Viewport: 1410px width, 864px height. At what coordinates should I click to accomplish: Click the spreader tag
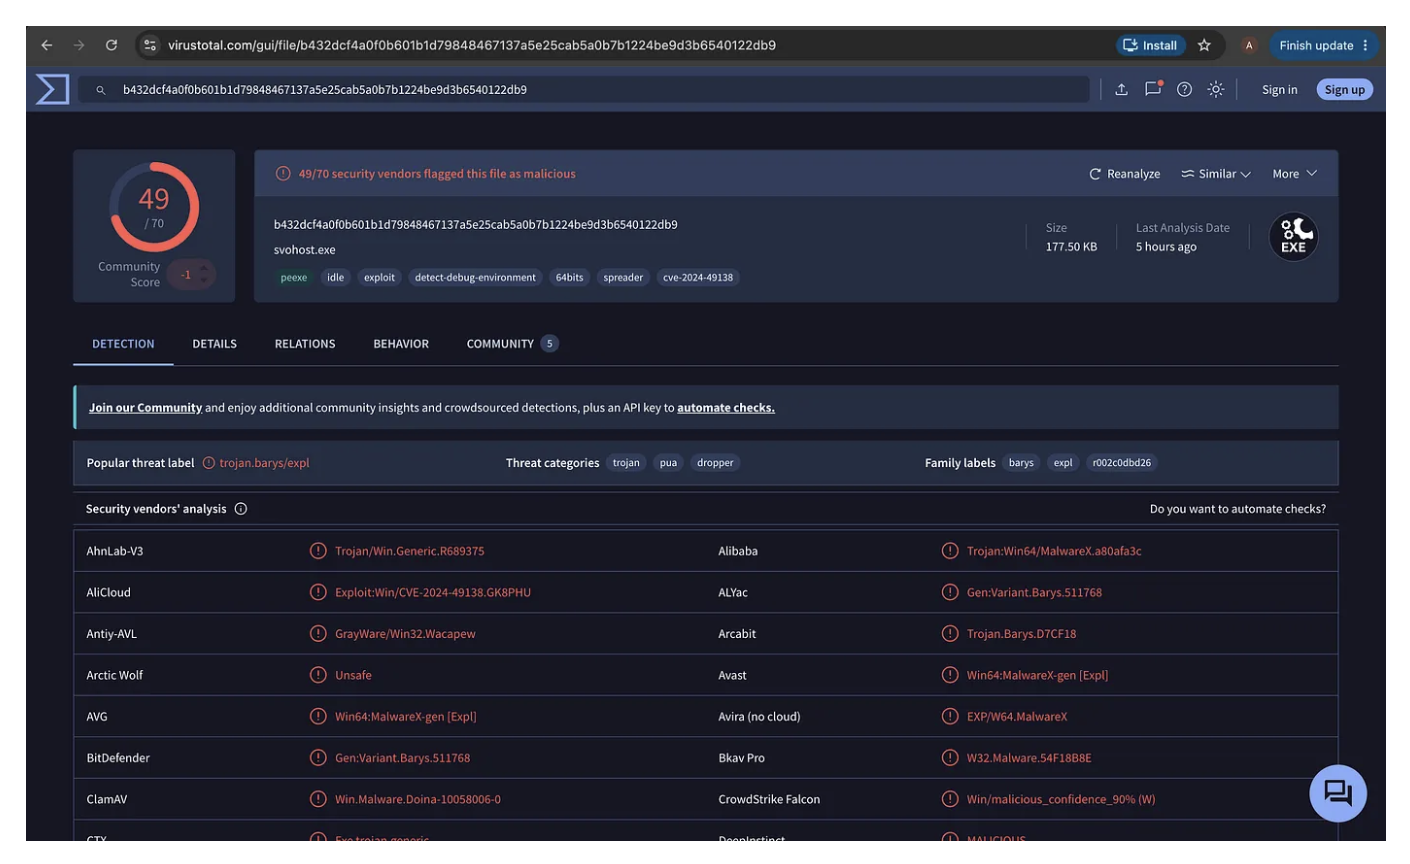click(x=623, y=278)
